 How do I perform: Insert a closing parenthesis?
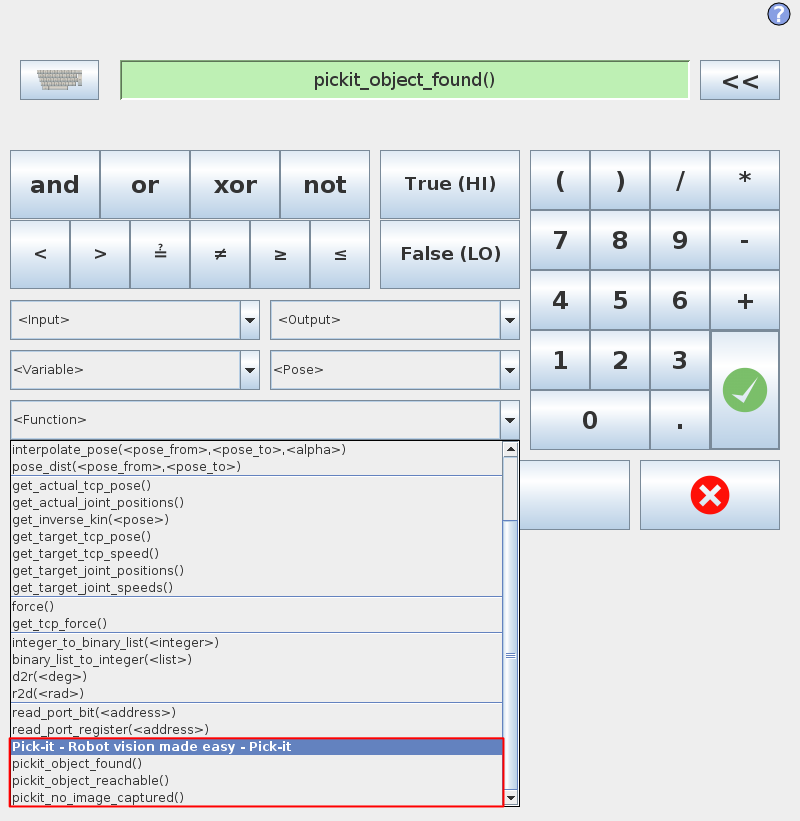click(620, 181)
